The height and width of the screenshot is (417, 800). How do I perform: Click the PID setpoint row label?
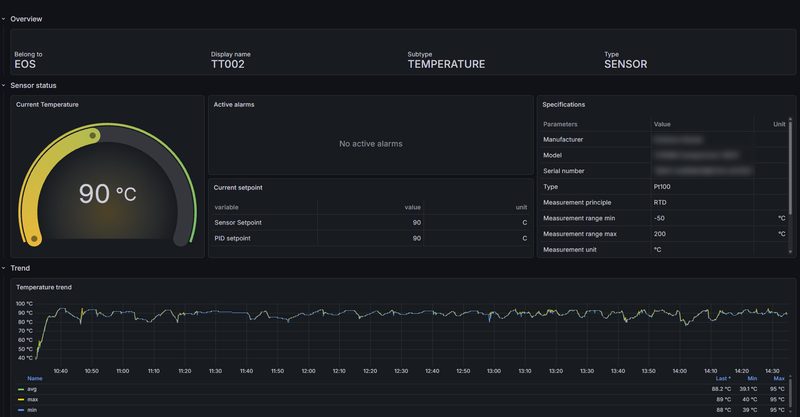tap(232, 238)
